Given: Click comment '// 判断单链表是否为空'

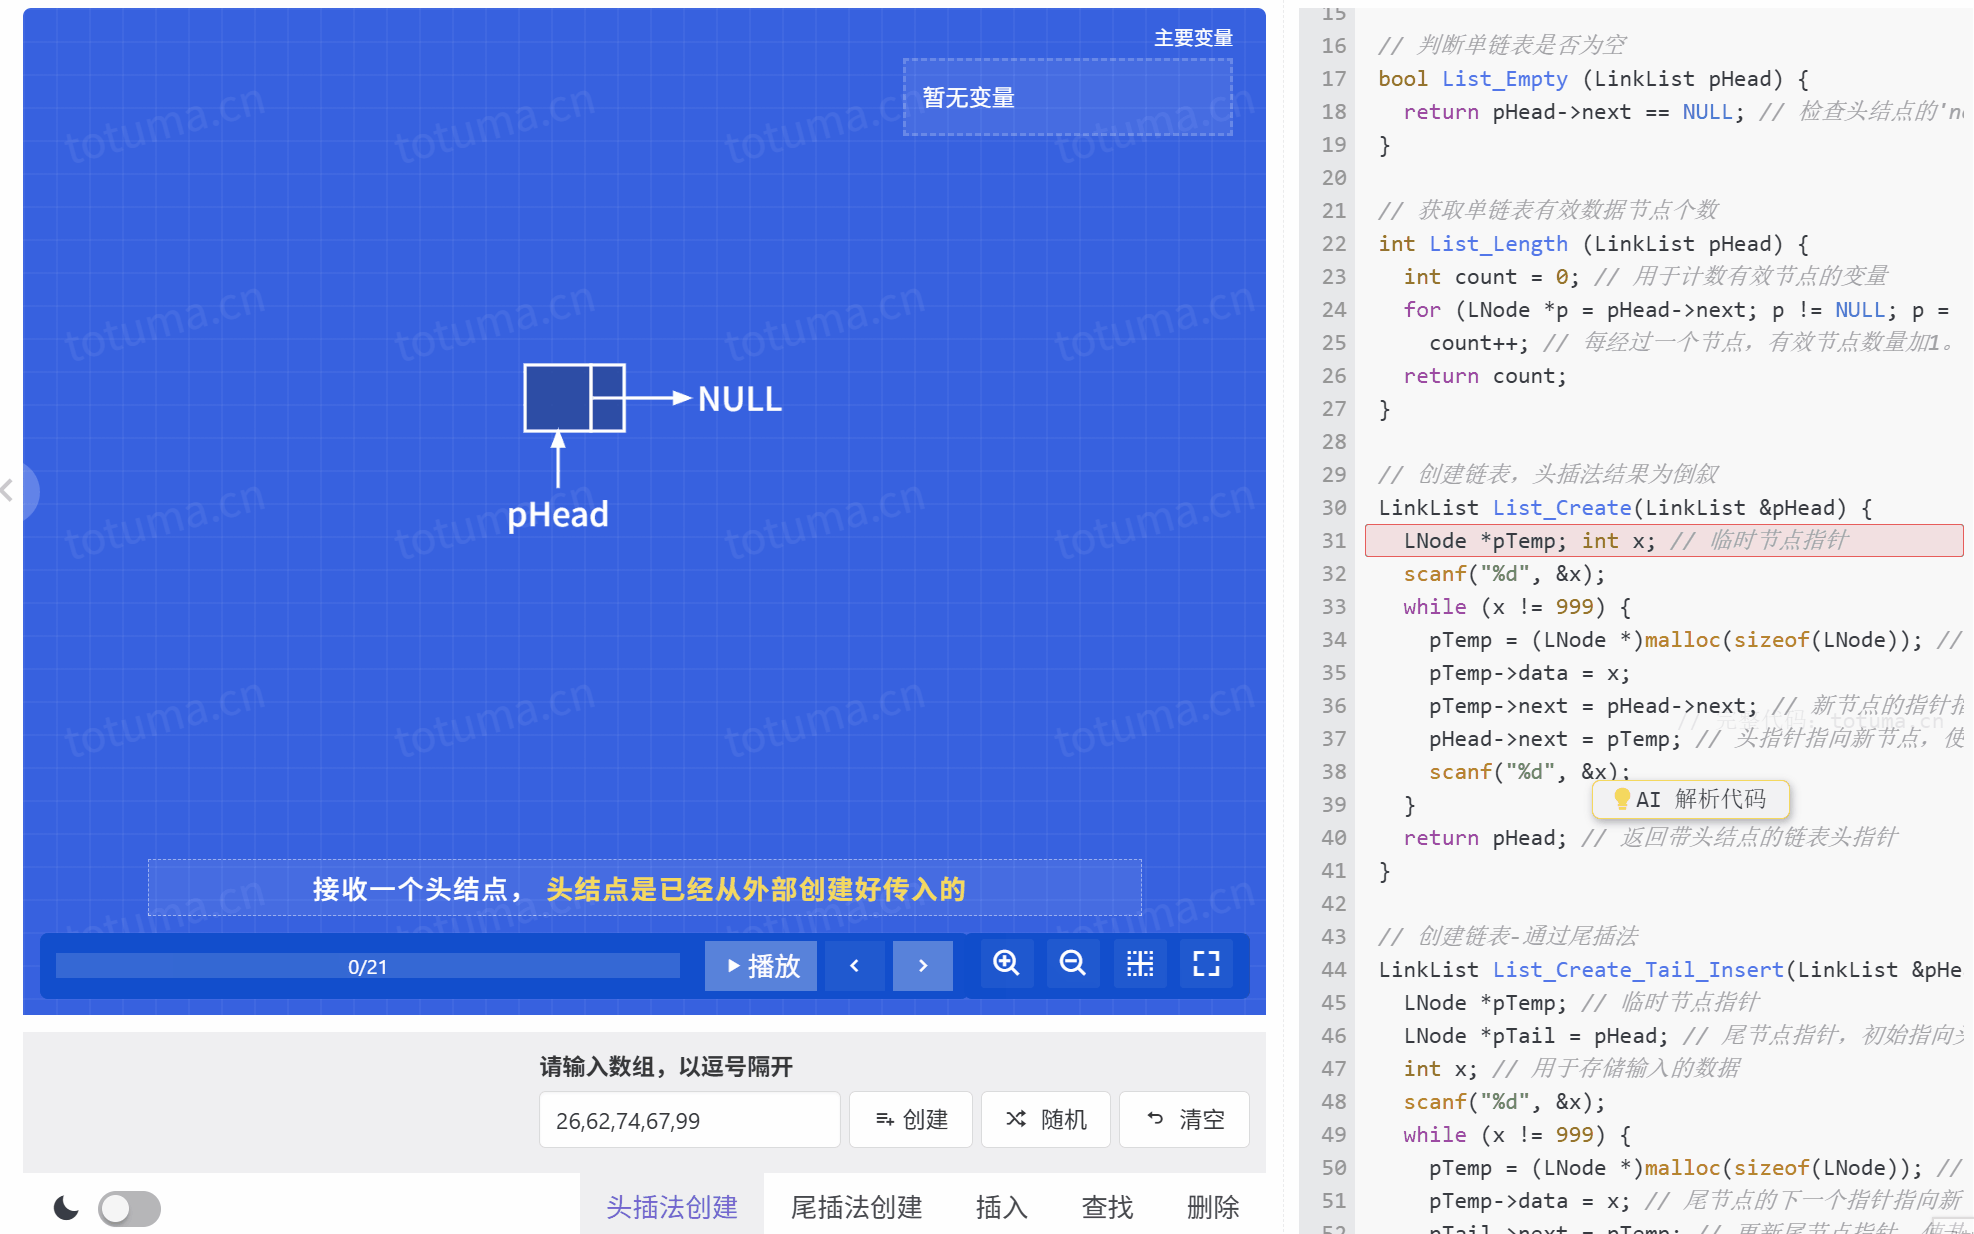Looking at the screenshot, I should click(1502, 45).
